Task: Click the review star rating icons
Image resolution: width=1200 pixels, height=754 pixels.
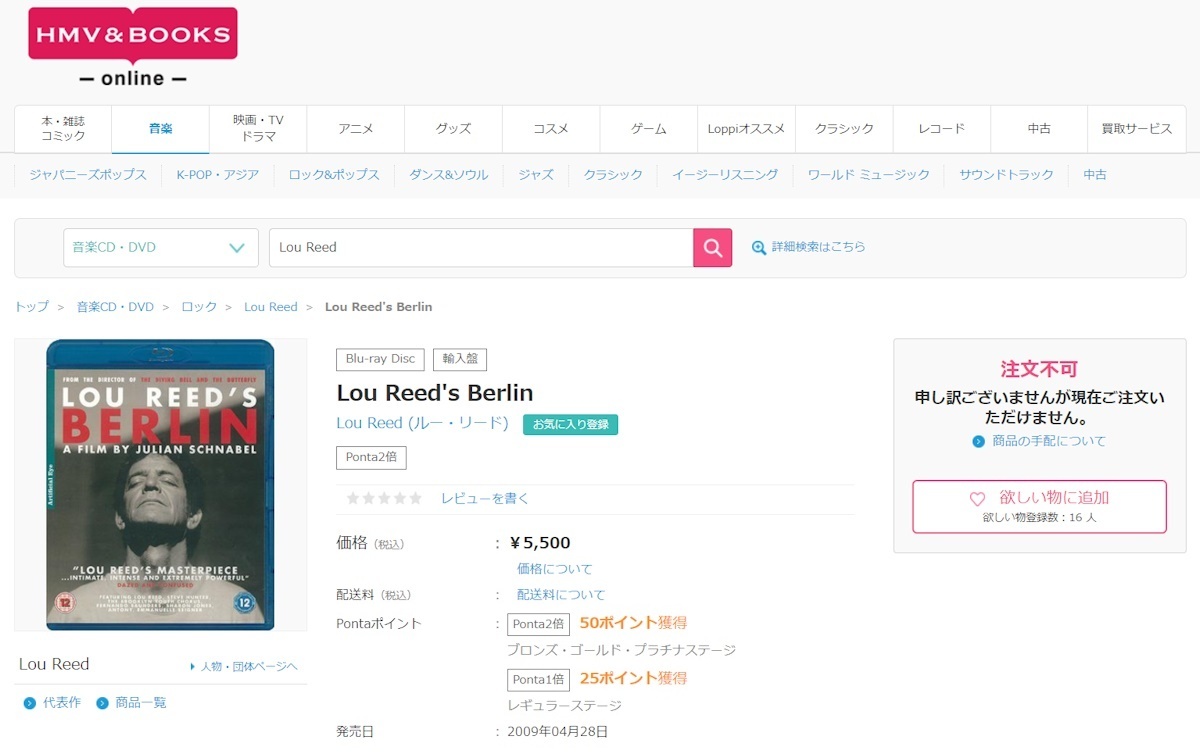Action: click(x=384, y=498)
